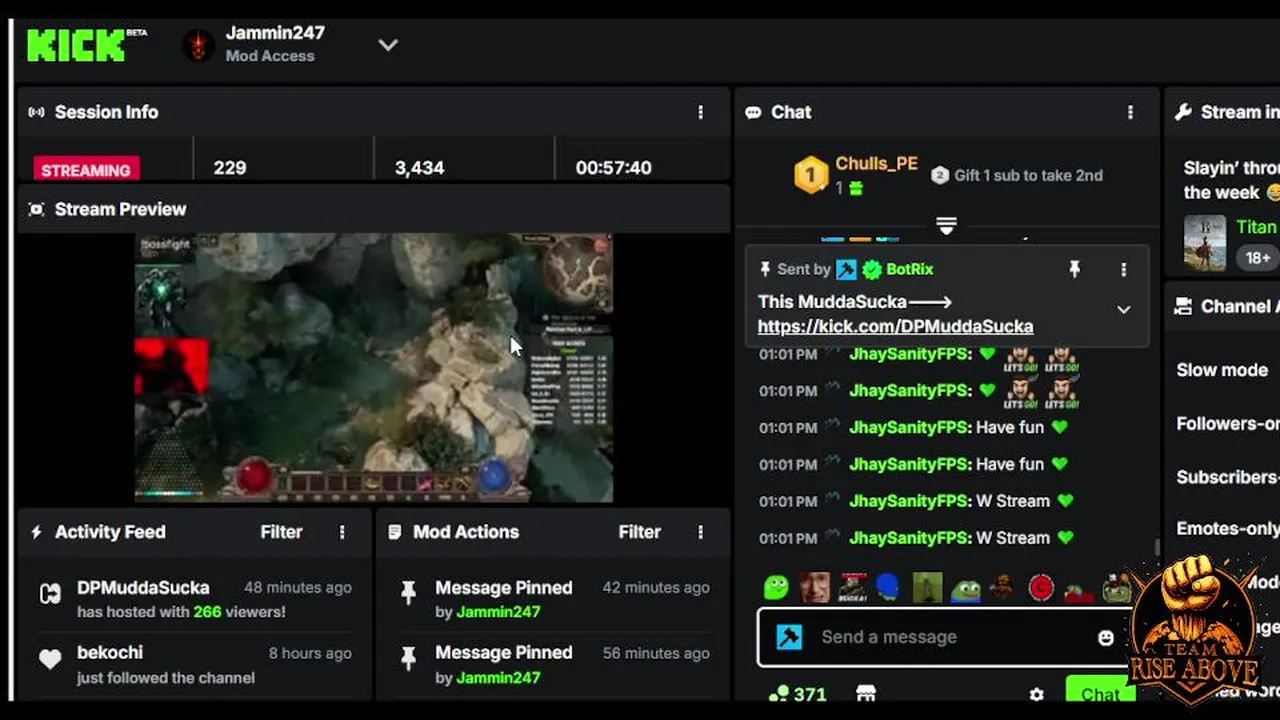
Task: Toggle Followers-only setting
Action: tap(1228, 424)
